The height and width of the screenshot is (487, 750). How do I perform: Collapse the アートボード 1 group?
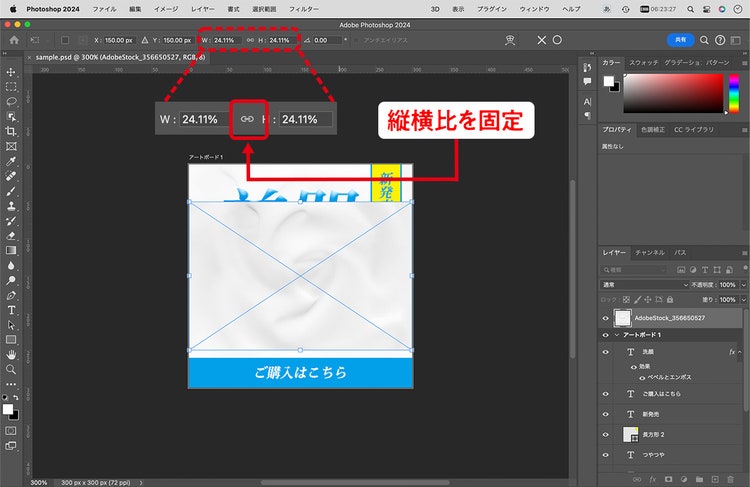click(x=617, y=335)
